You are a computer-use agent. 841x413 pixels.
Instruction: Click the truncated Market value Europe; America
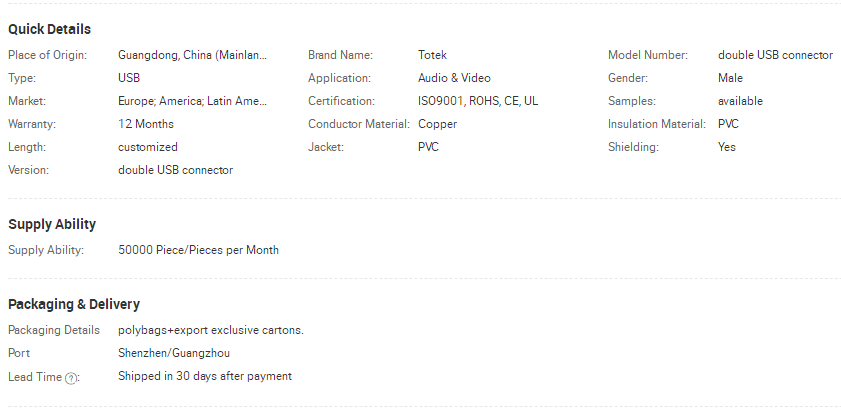tap(193, 101)
